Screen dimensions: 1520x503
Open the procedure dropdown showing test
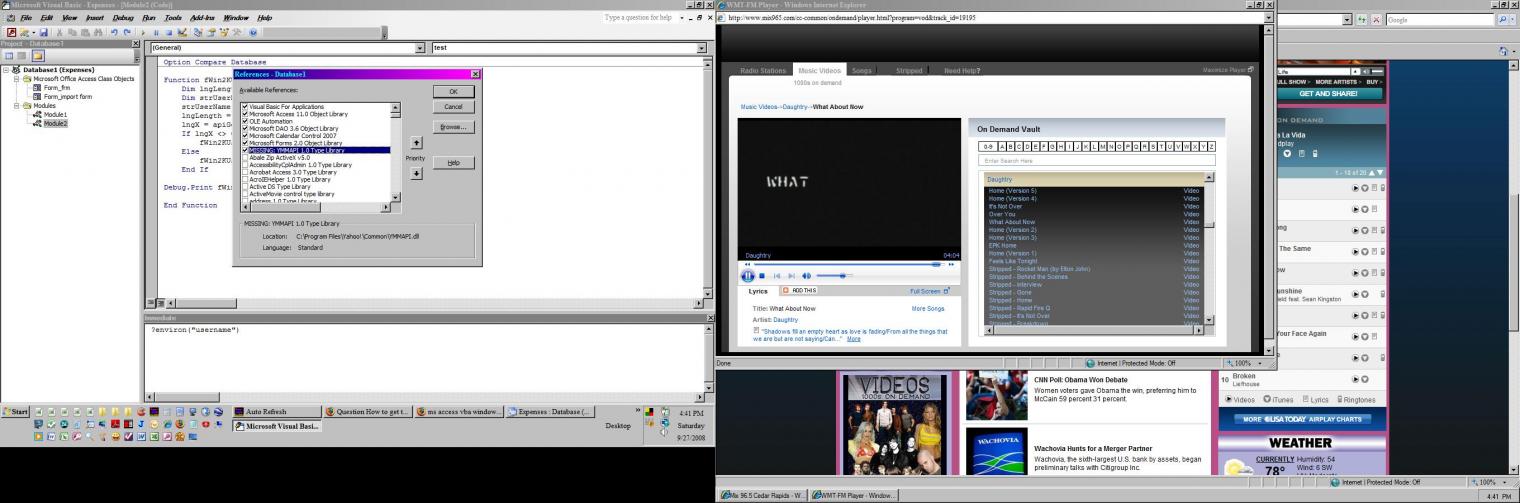click(701, 47)
